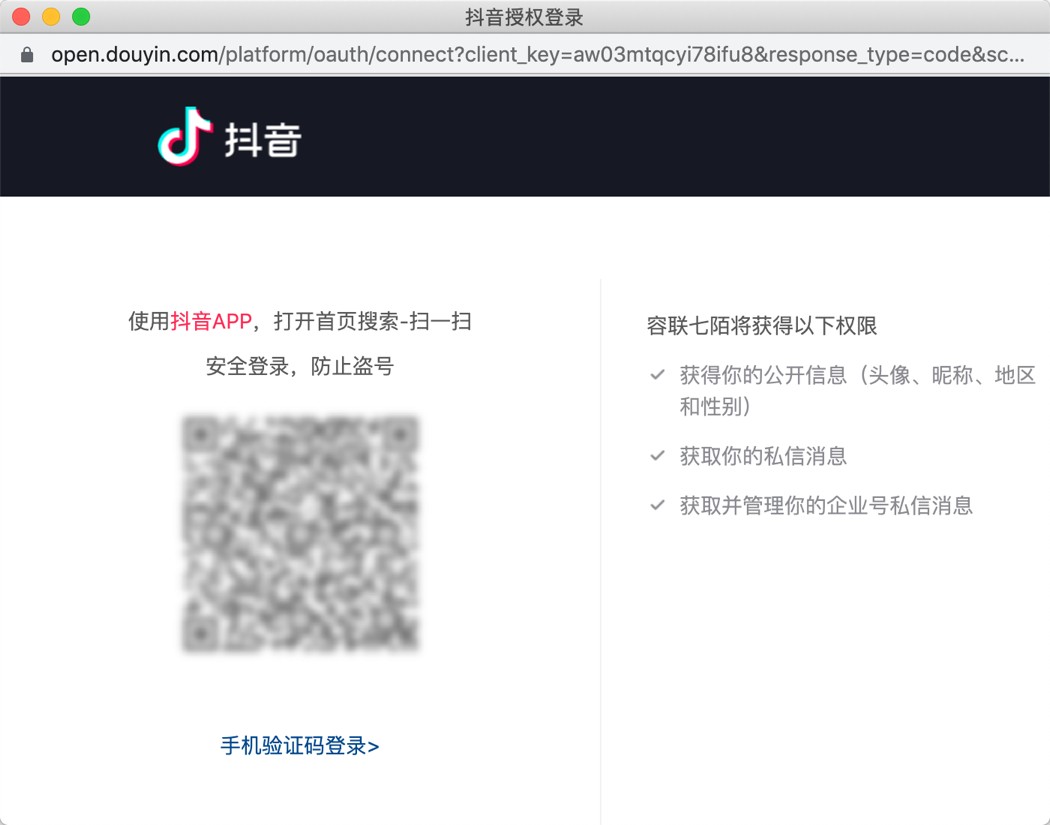This screenshot has width=1050, height=825.
Task: Maximize the window with the green button
Action: pyautogui.click(x=81, y=17)
